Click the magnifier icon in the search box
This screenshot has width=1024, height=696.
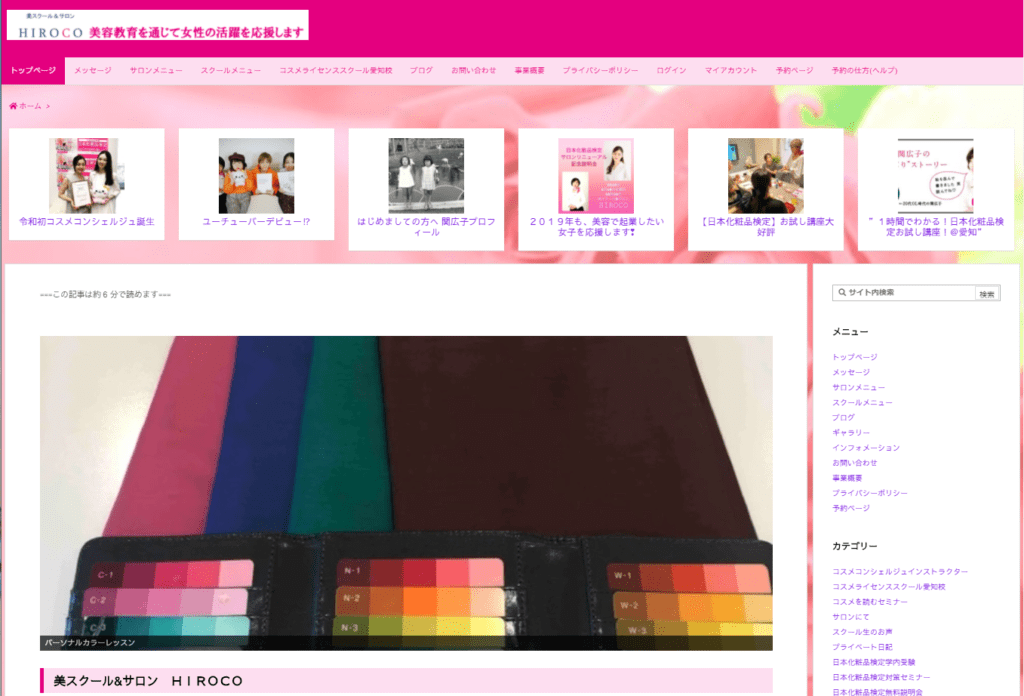point(841,293)
